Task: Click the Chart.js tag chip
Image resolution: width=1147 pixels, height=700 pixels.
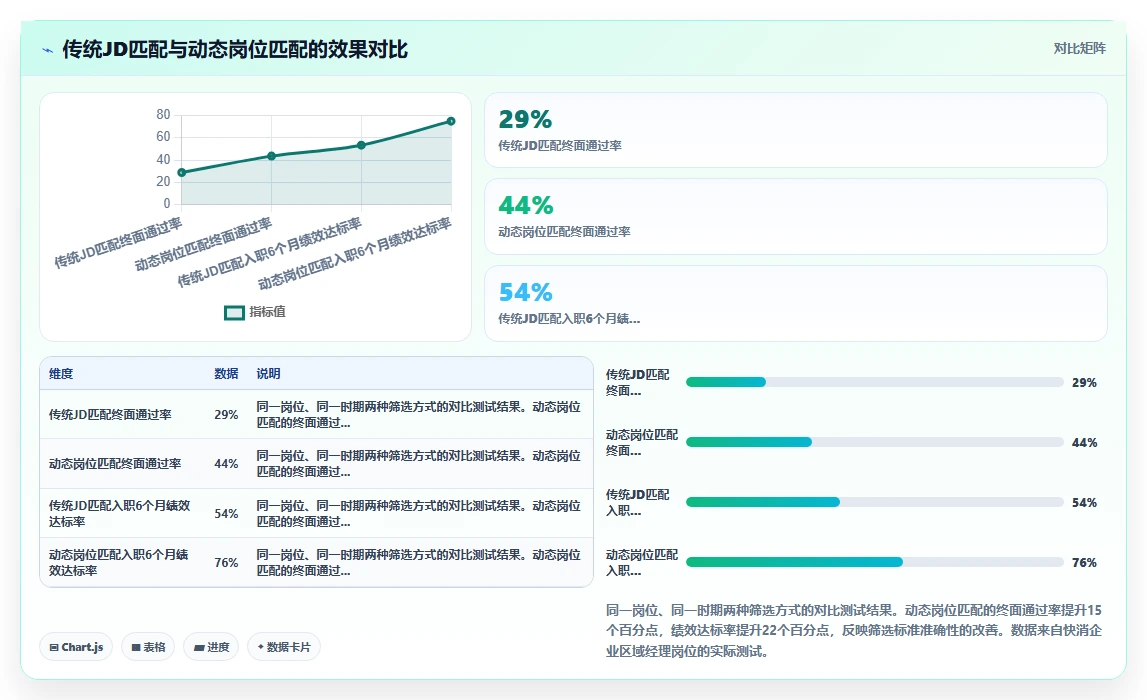Action: [x=76, y=647]
